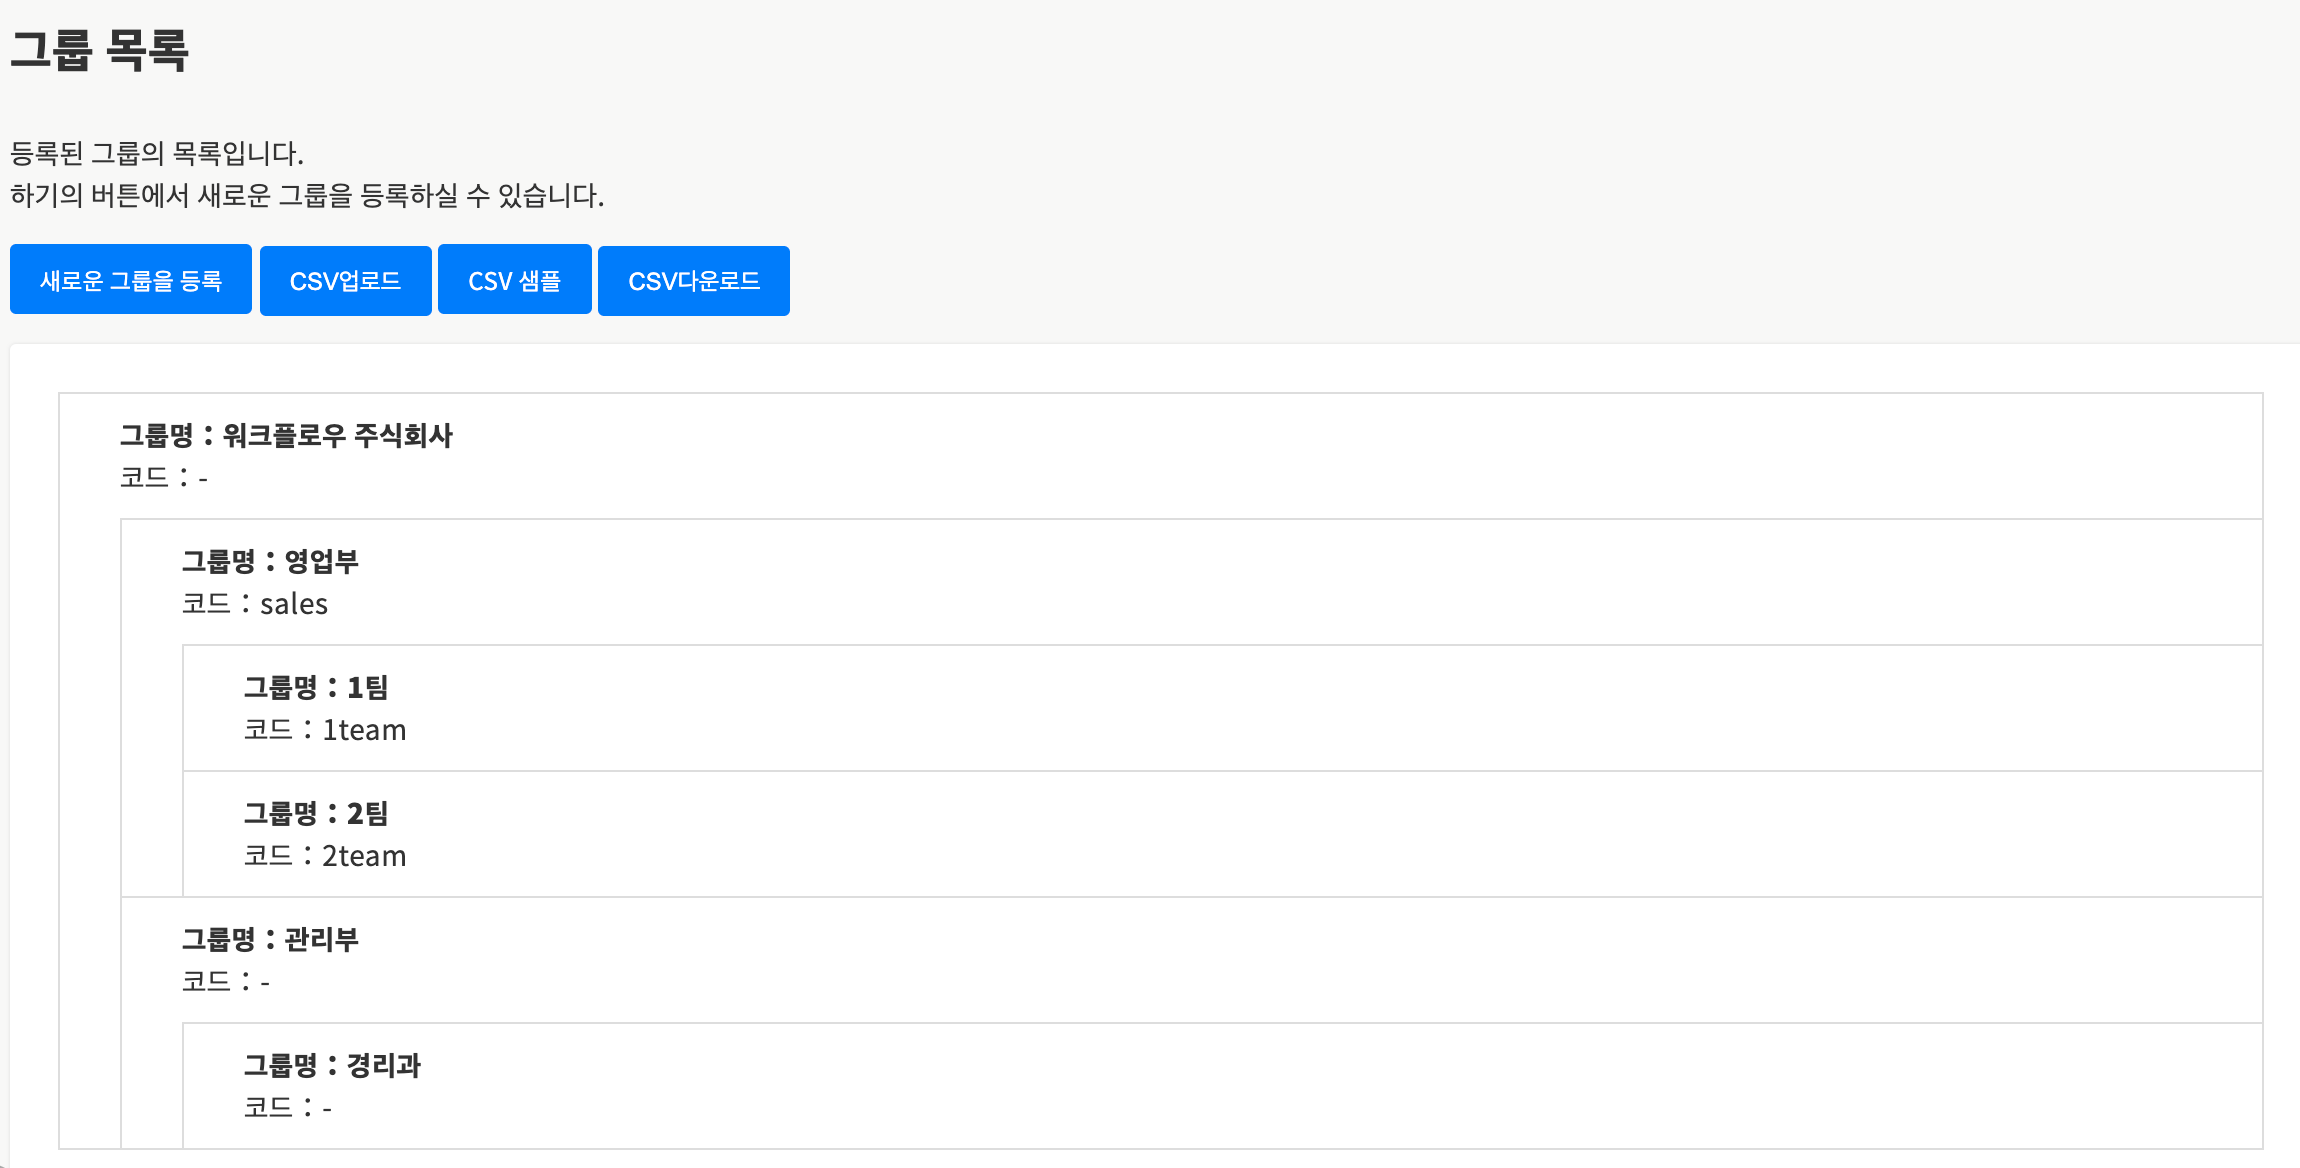Click the 그룹 목록 page heading
The image size is (2300, 1168).
click(99, 50)
